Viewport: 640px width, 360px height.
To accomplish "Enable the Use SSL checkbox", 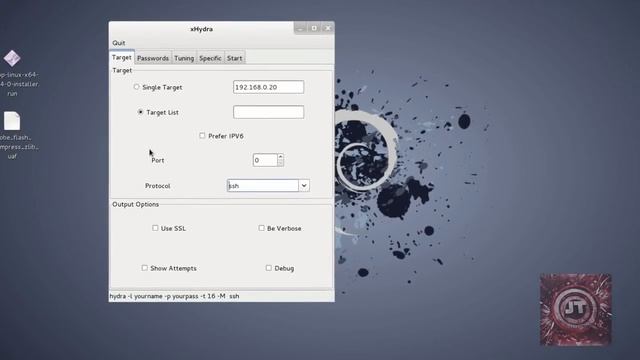I will coord(155,228).
